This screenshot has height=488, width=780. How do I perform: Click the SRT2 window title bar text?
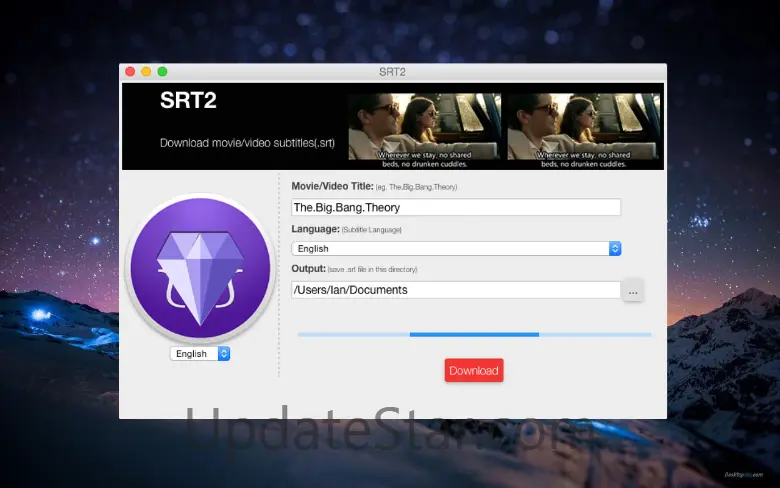391,72
